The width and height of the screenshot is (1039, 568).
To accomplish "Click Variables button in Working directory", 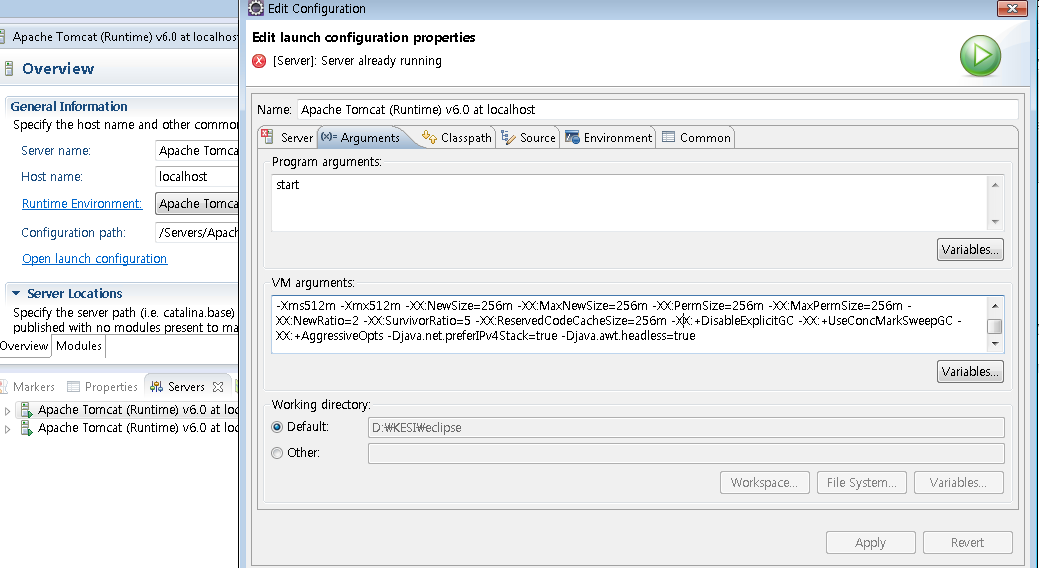I will pyautogui.click(x=958, y=483).
